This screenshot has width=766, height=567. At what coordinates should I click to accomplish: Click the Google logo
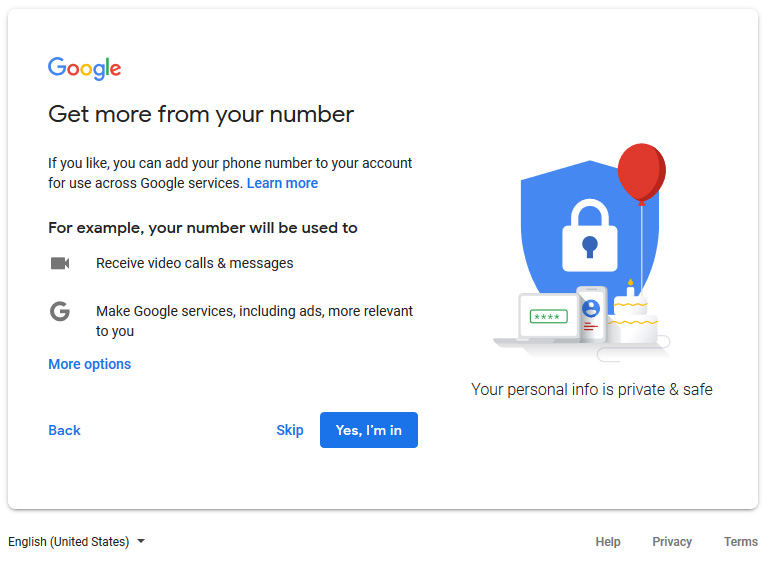click(x=84, y=68)
